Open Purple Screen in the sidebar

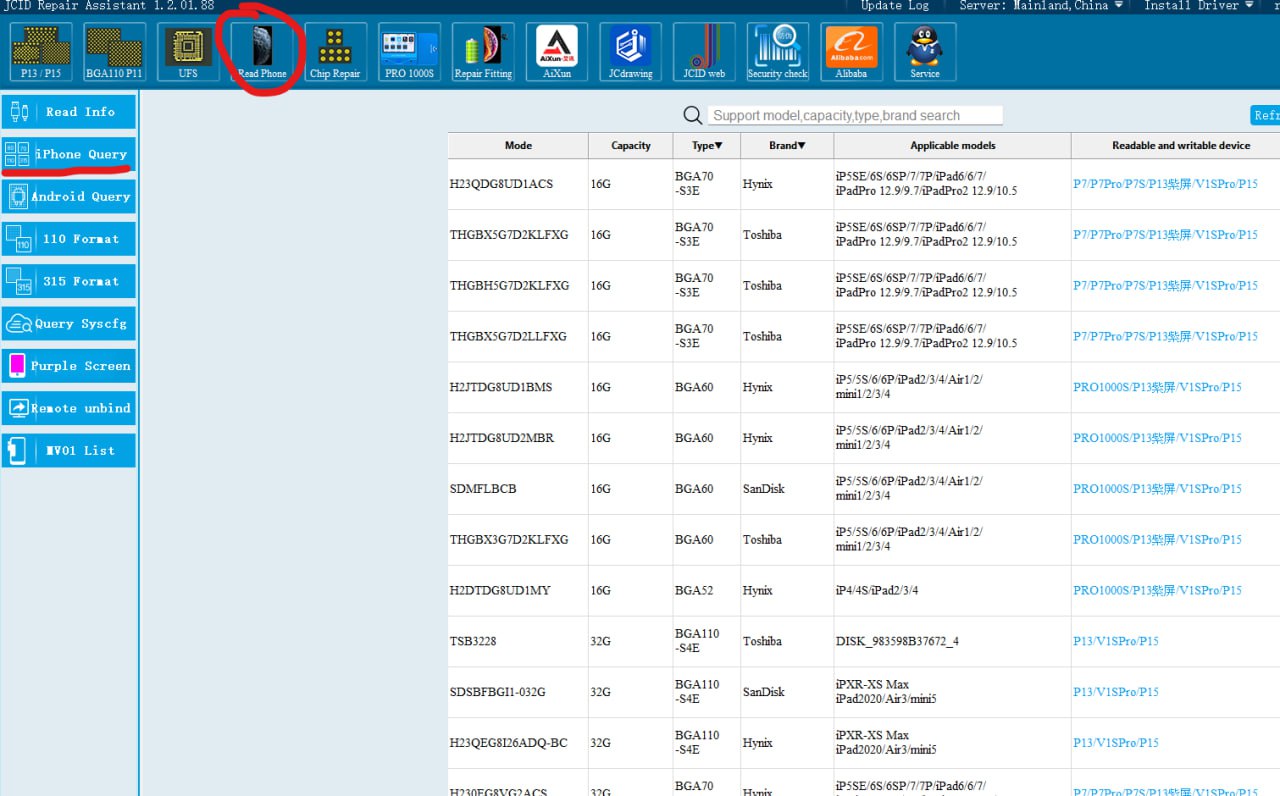tap(69, 366)
